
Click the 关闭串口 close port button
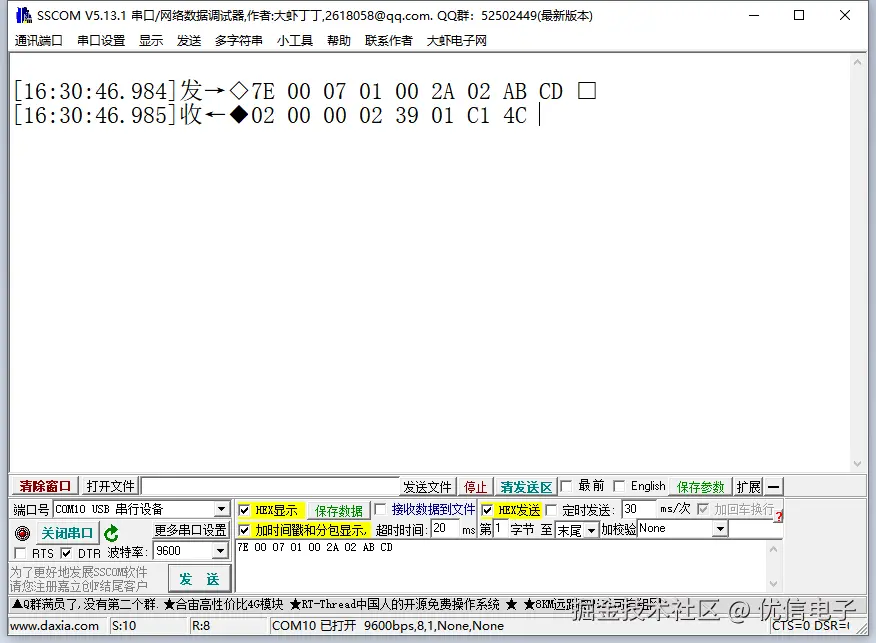point(66,532)
